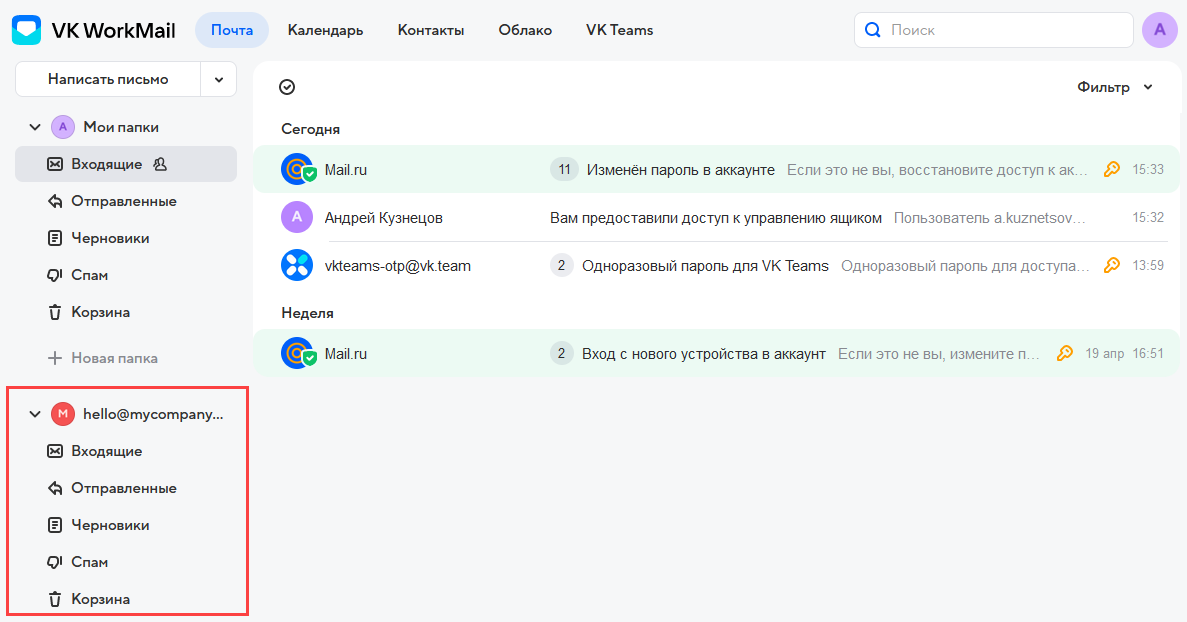Open dropdown arrow next to Написать письмо

pyautogui.click(x=219, y=80)
